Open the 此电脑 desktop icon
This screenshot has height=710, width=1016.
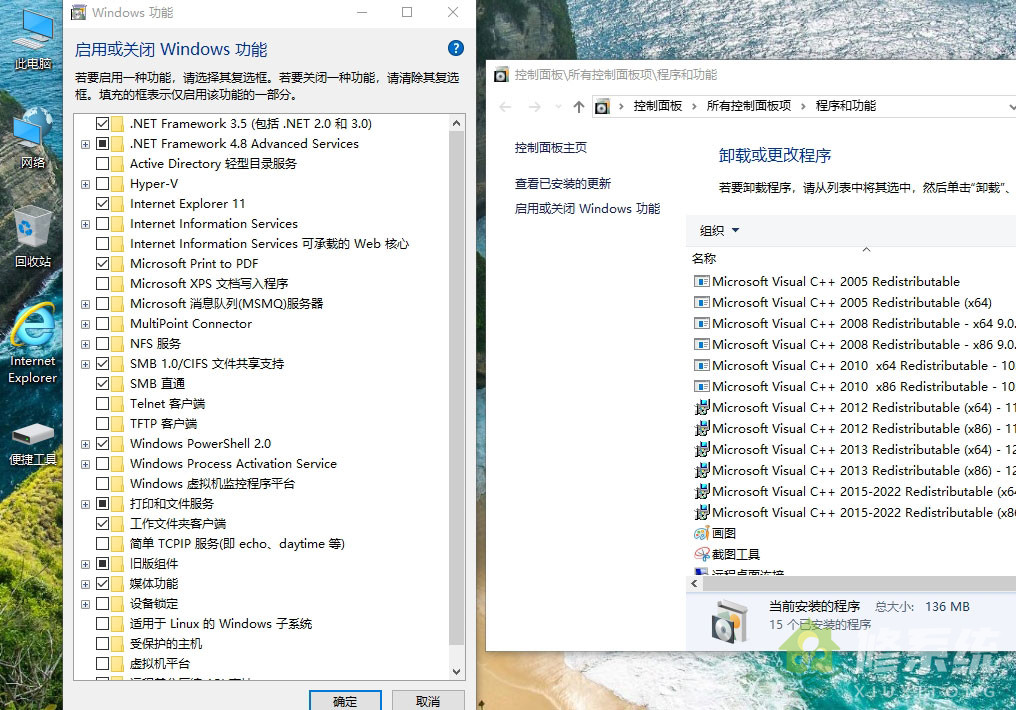[32, 39]
